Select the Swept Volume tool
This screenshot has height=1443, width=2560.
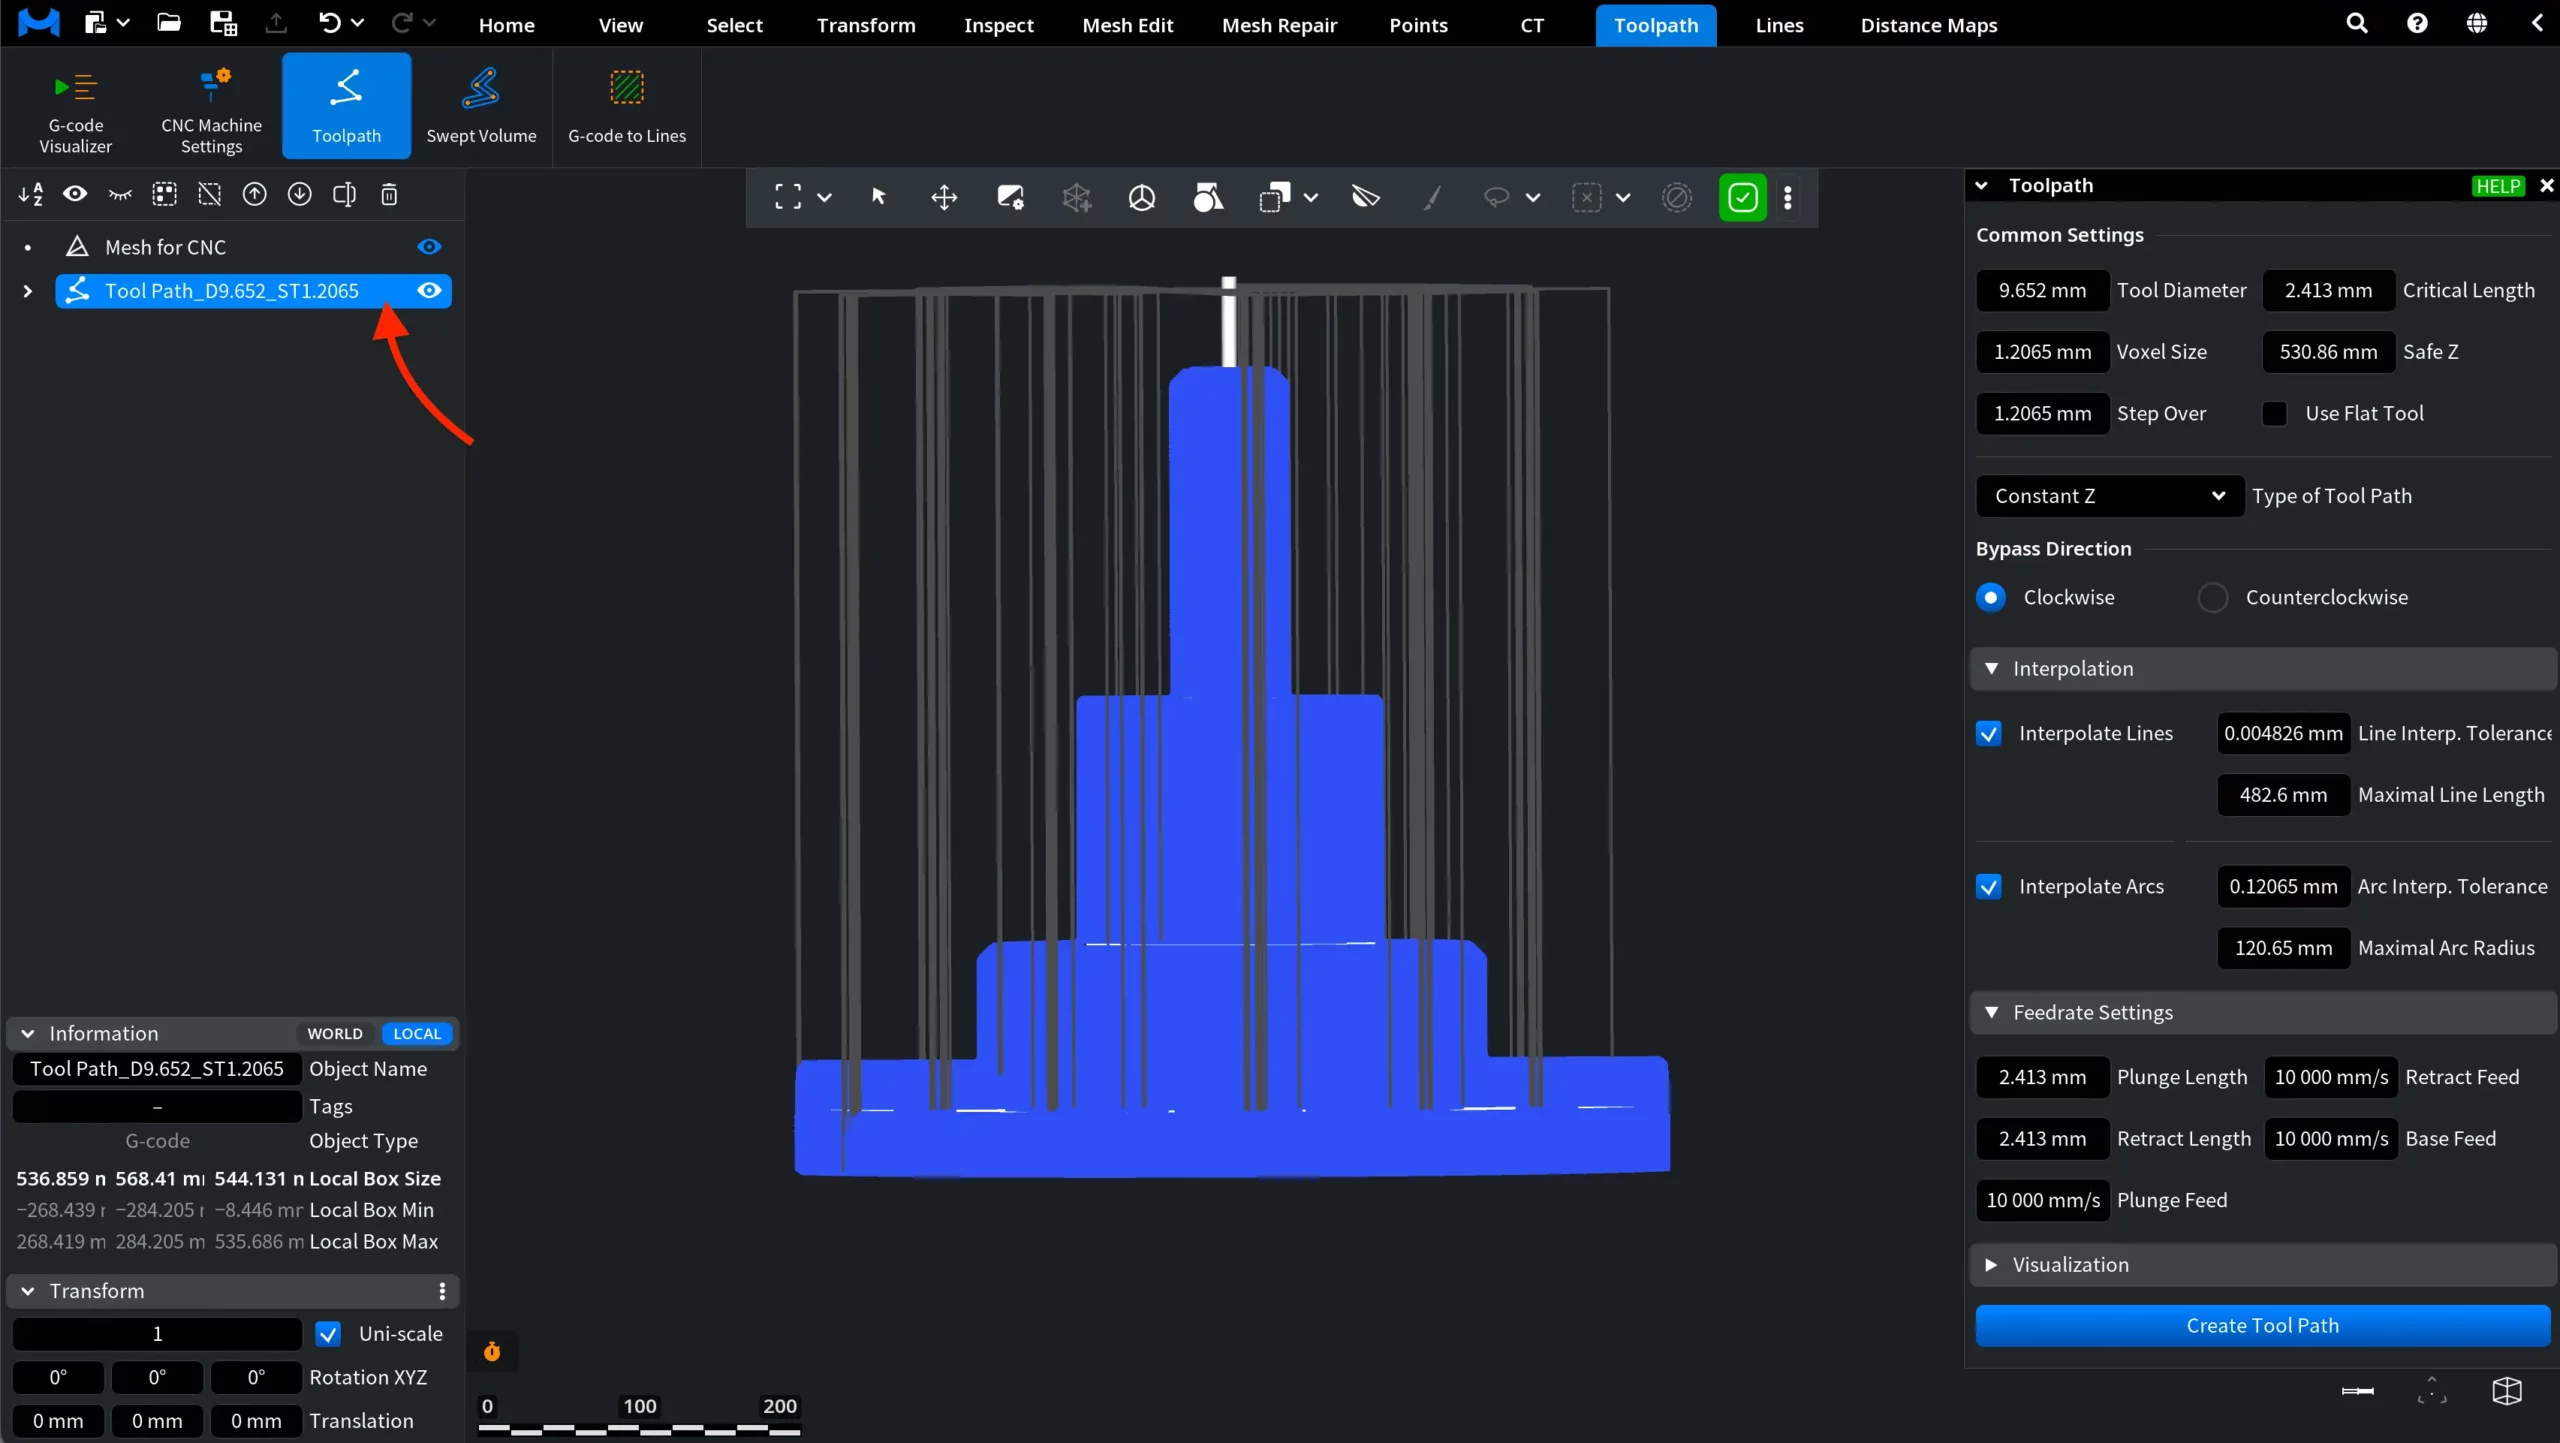(x=481, y=108)
